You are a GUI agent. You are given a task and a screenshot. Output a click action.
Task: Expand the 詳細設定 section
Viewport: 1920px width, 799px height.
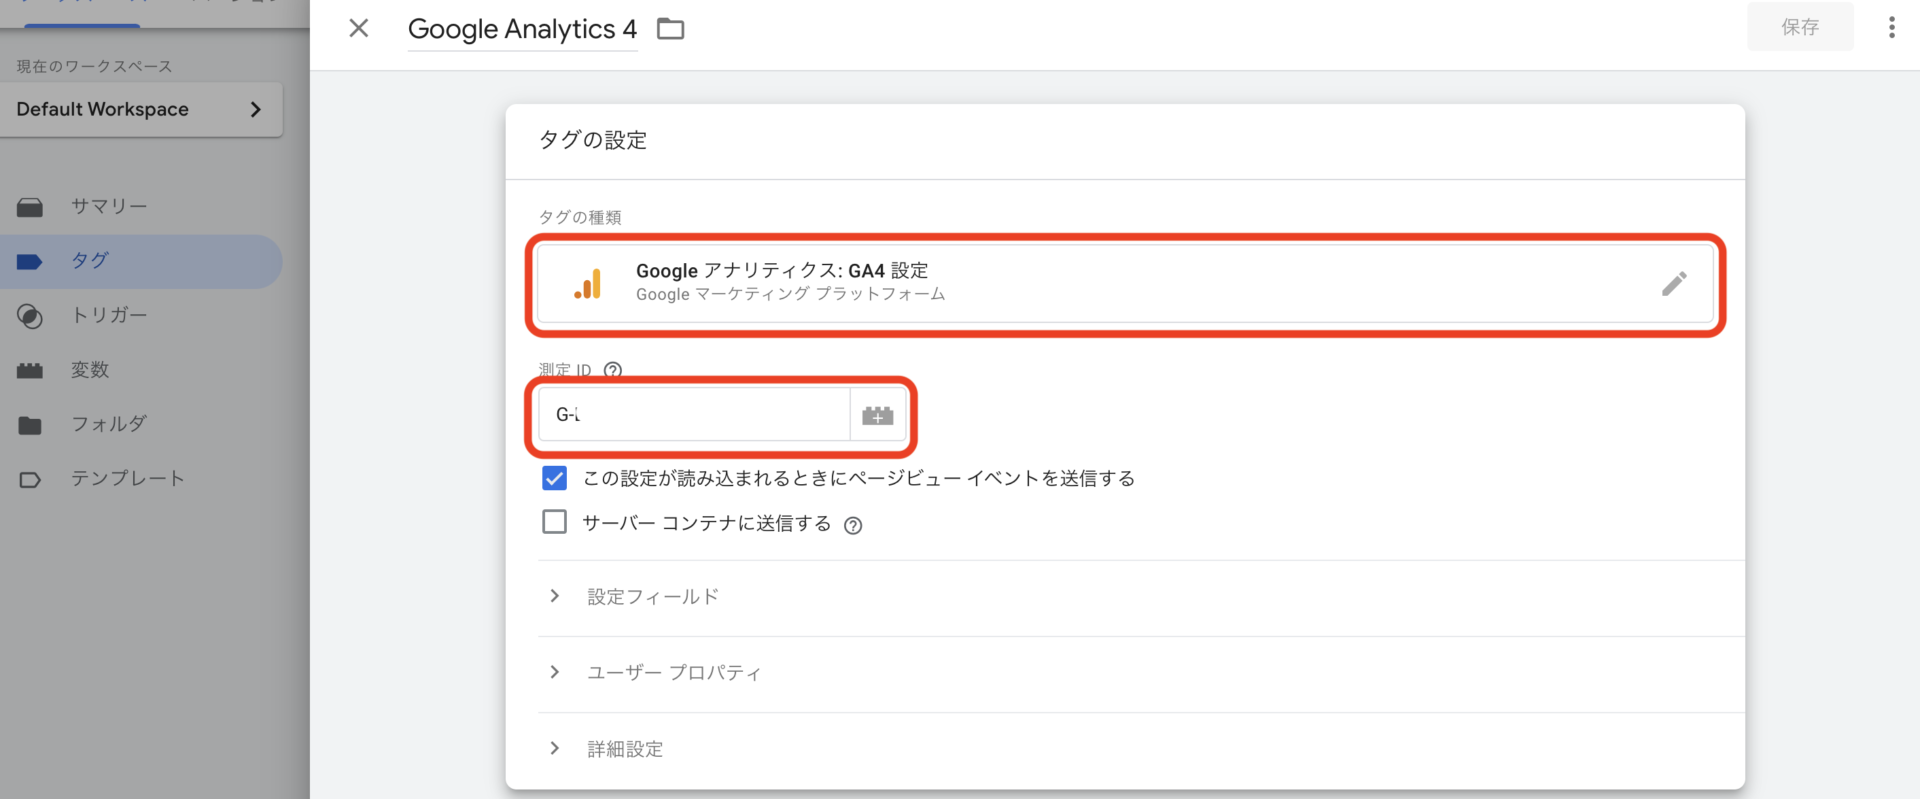(1141, 749)
